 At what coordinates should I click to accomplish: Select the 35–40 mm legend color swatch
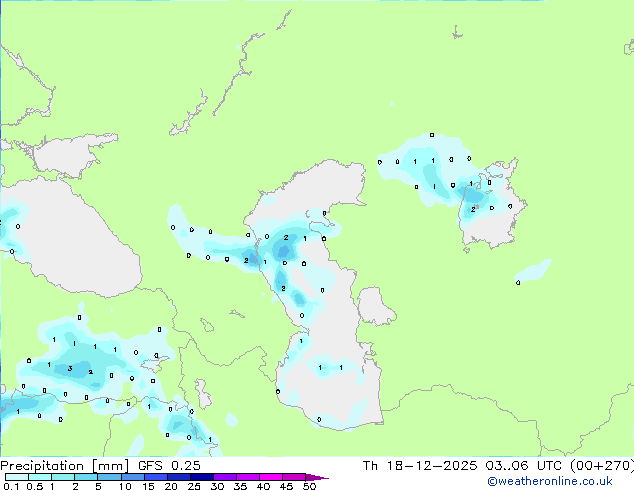(247, 477)
